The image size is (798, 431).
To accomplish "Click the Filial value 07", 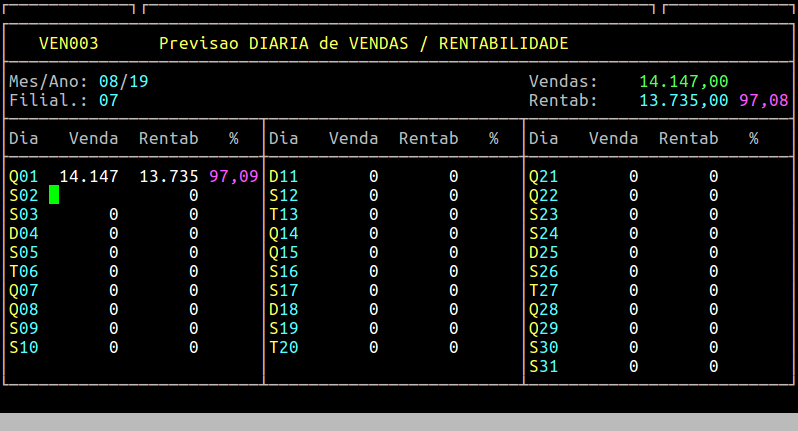I will click(108, 100).
